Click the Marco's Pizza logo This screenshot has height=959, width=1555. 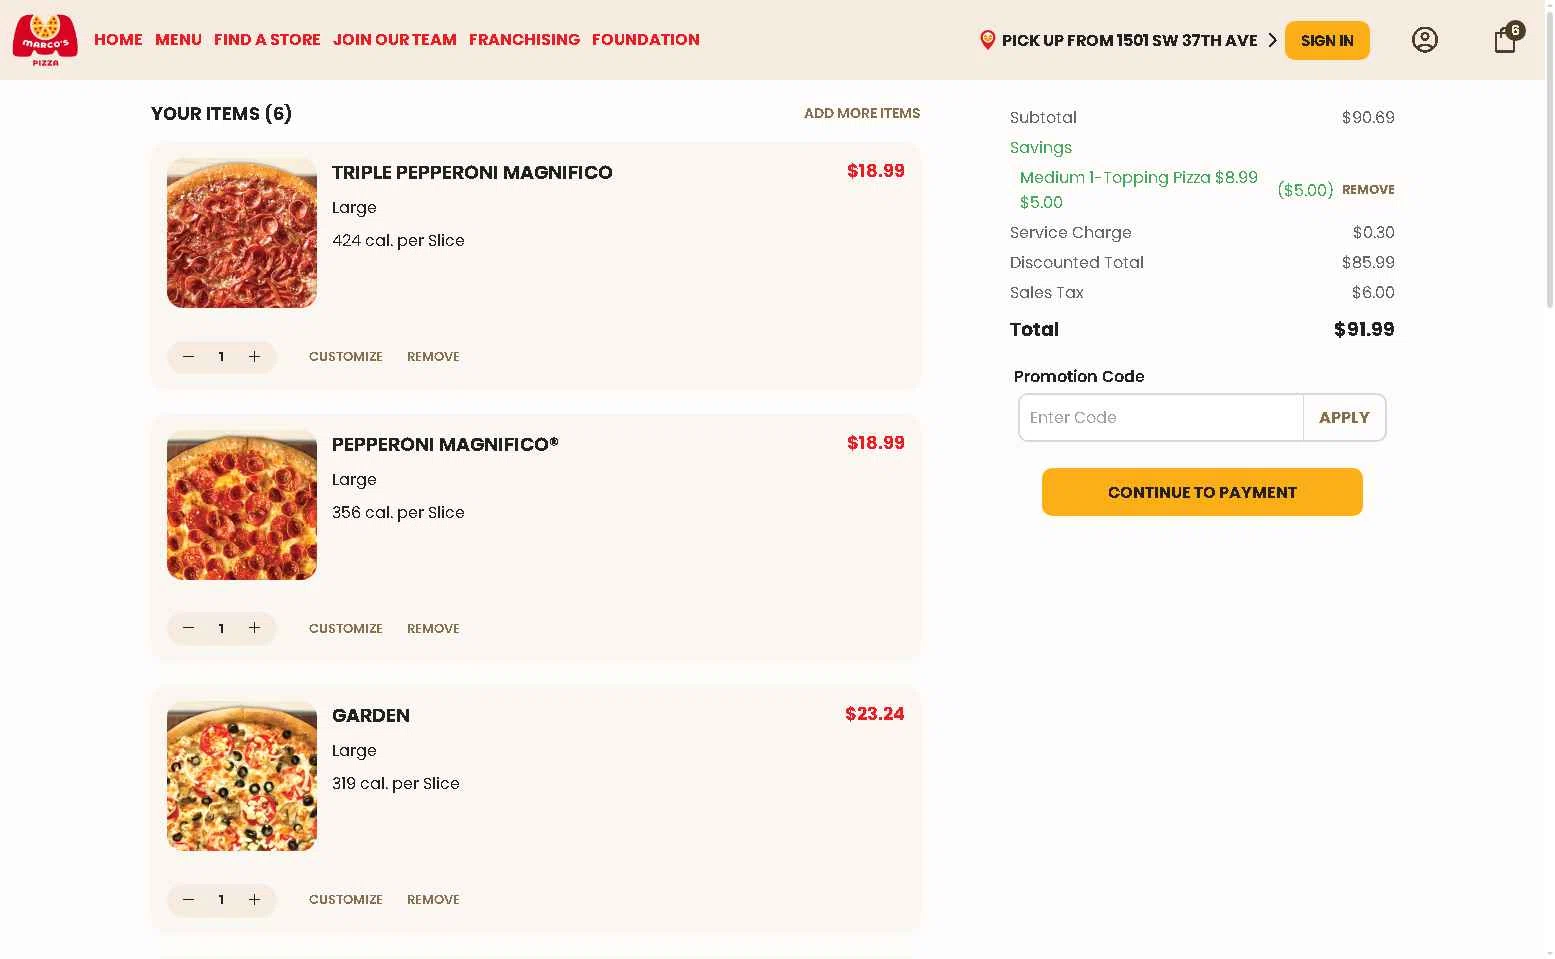coord(45,40)
